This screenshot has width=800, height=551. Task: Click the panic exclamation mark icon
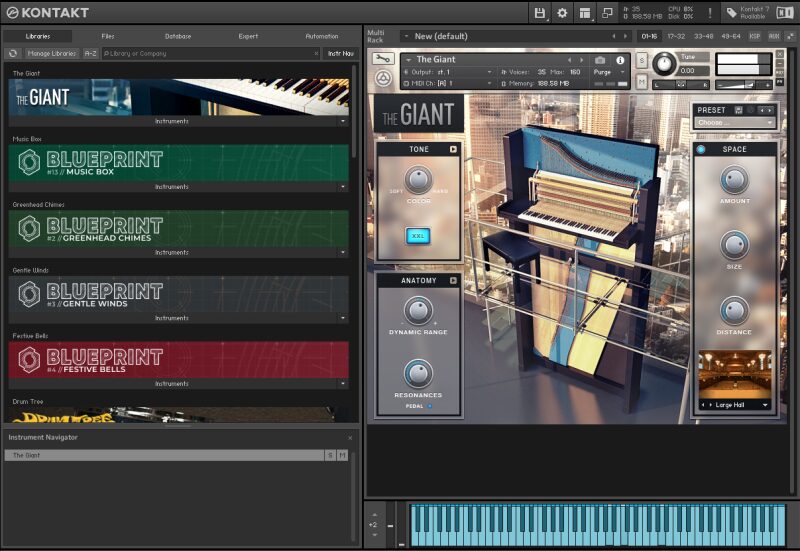[x=710, y=13]
